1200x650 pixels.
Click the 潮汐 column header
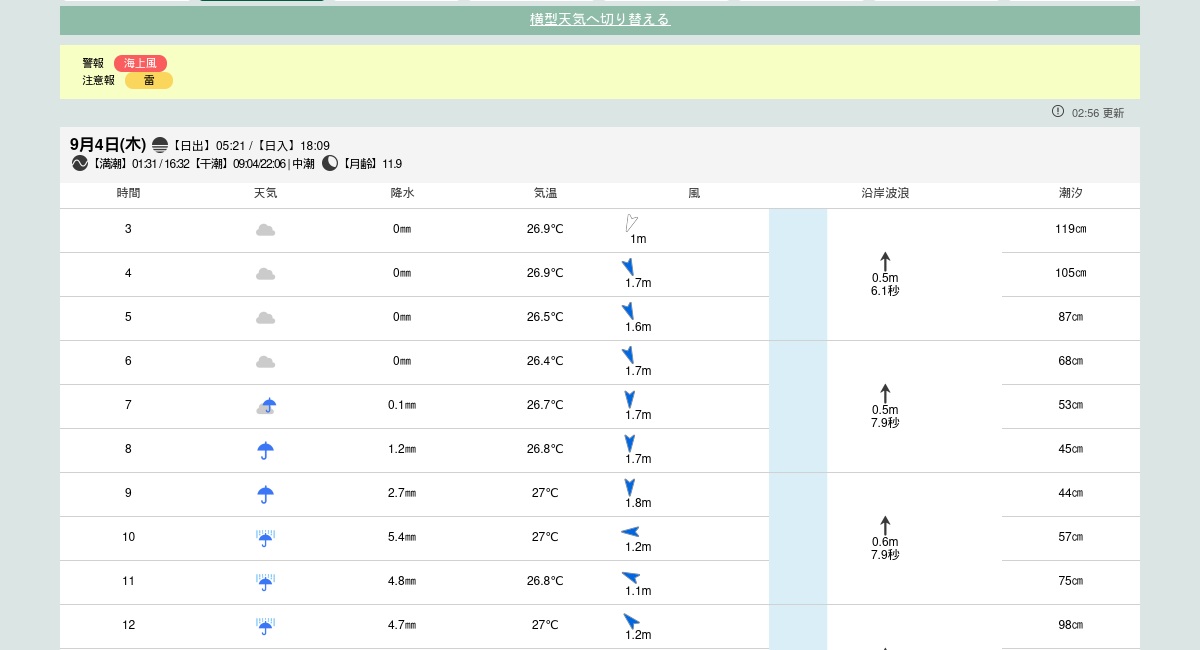coord(1070,193)
